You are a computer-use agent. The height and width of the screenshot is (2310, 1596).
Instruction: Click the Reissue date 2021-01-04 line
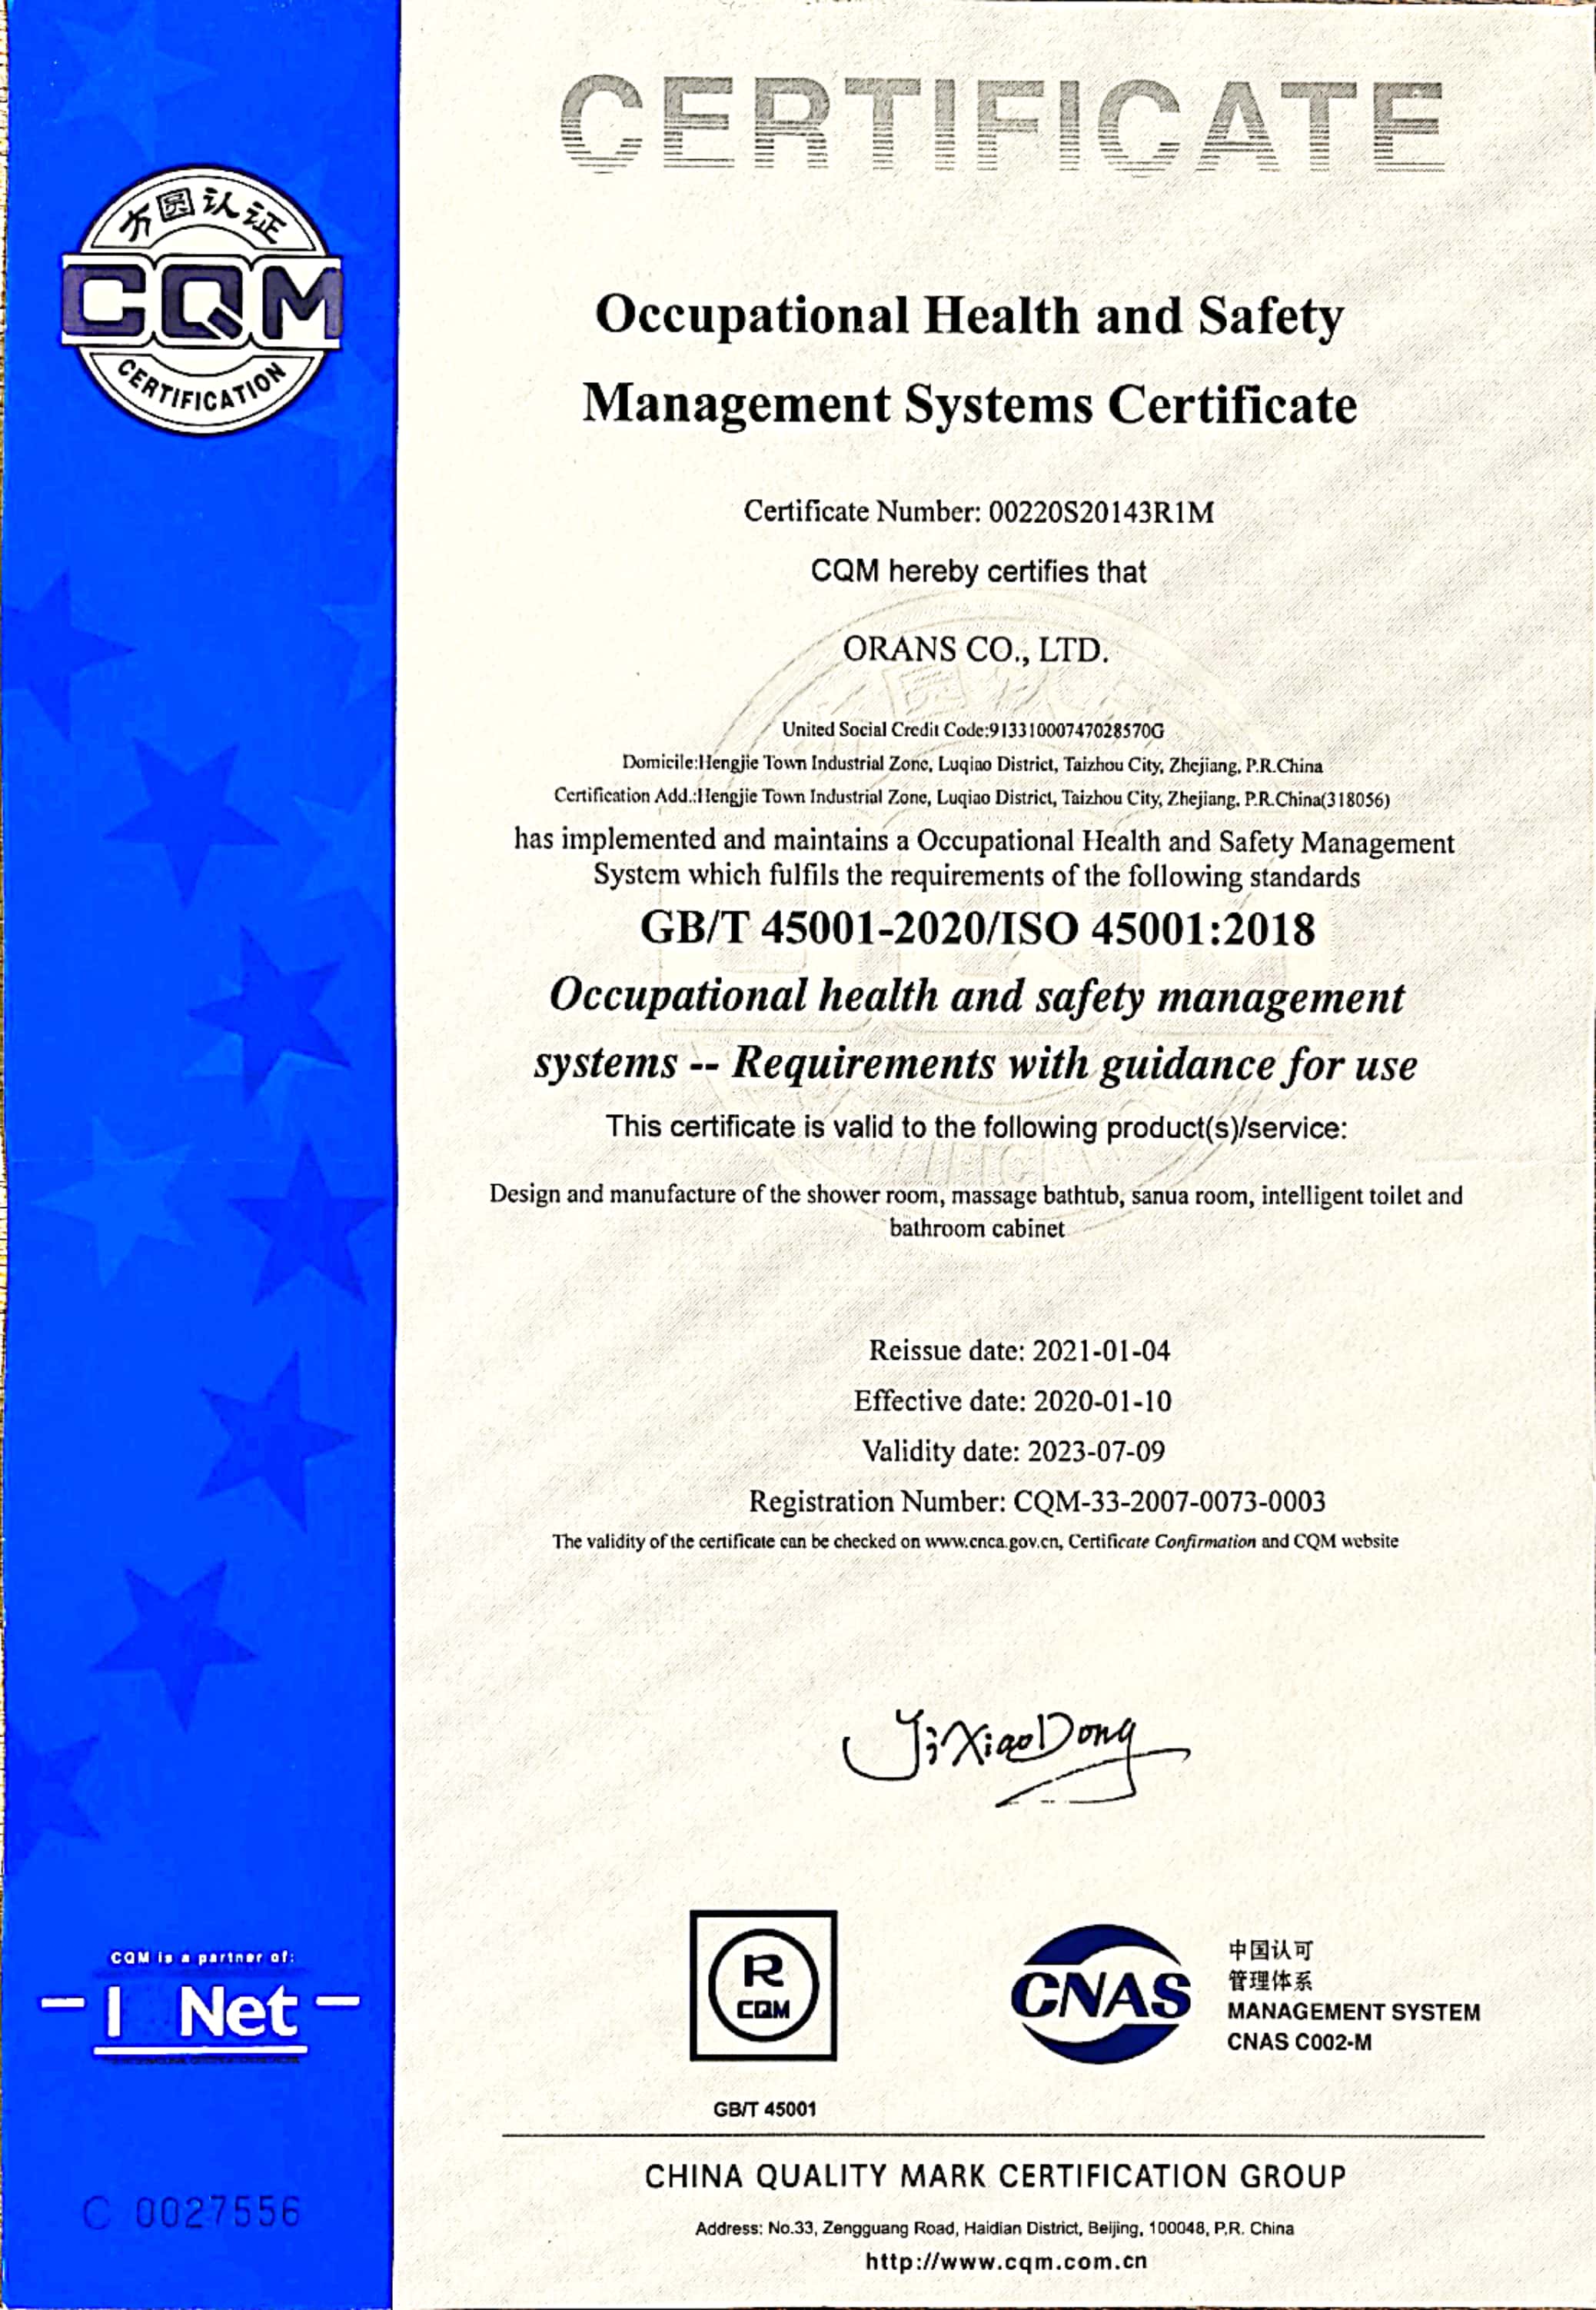1018,1351
